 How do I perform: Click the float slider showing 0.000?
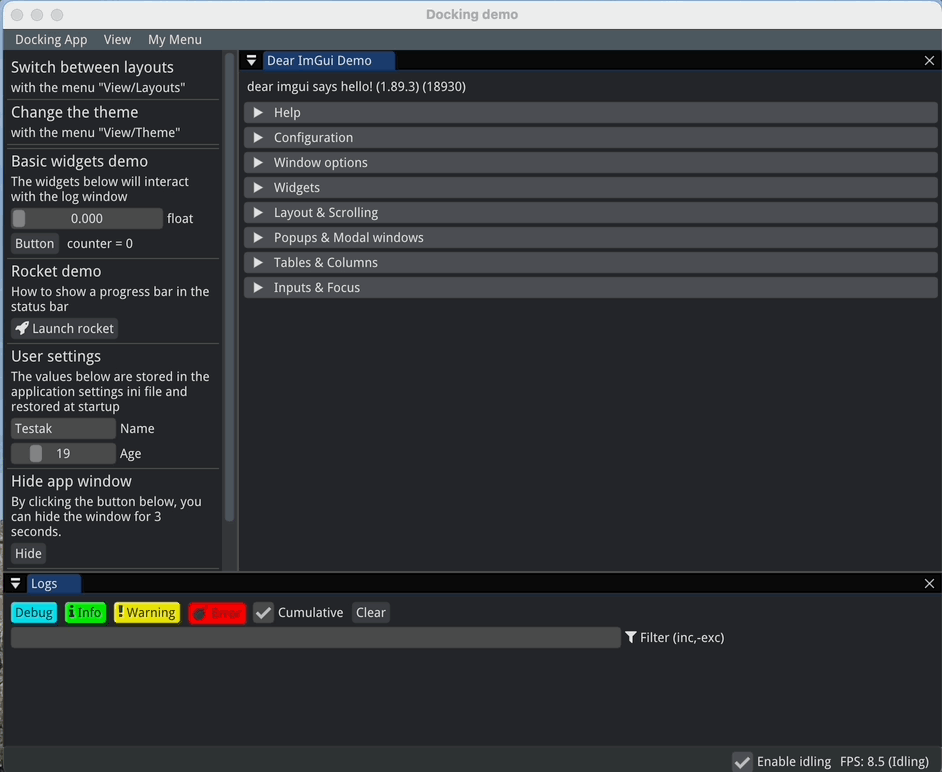click(87, 219)
